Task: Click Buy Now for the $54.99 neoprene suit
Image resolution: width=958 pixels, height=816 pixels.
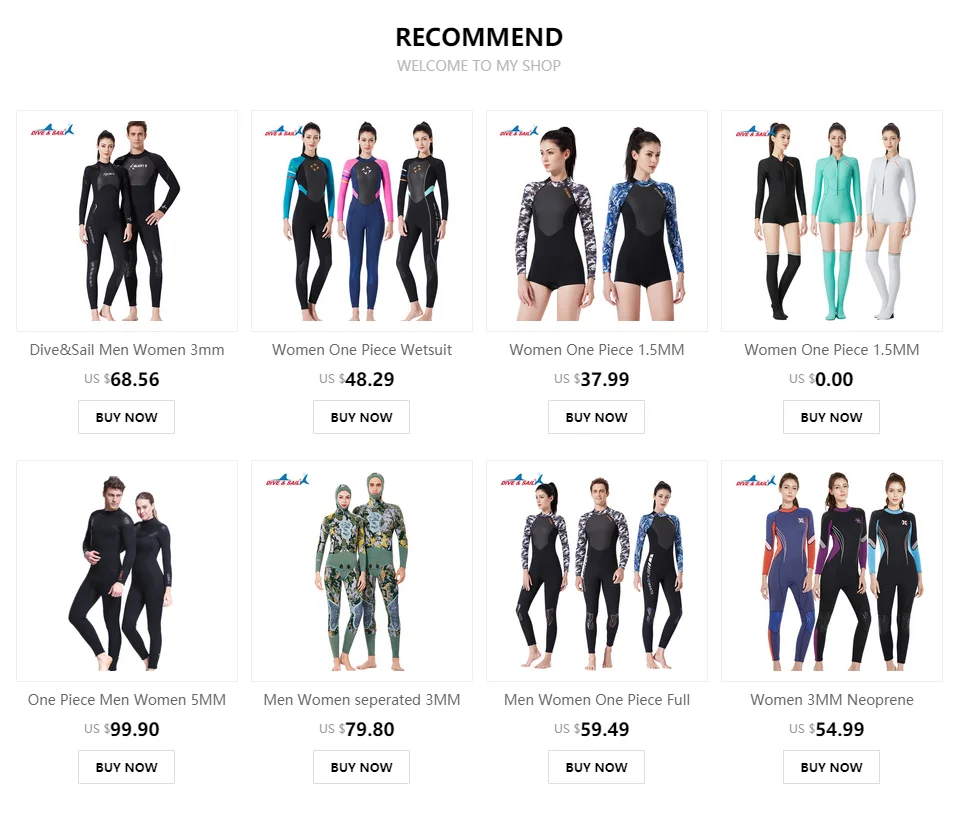Action: point(832,767)
